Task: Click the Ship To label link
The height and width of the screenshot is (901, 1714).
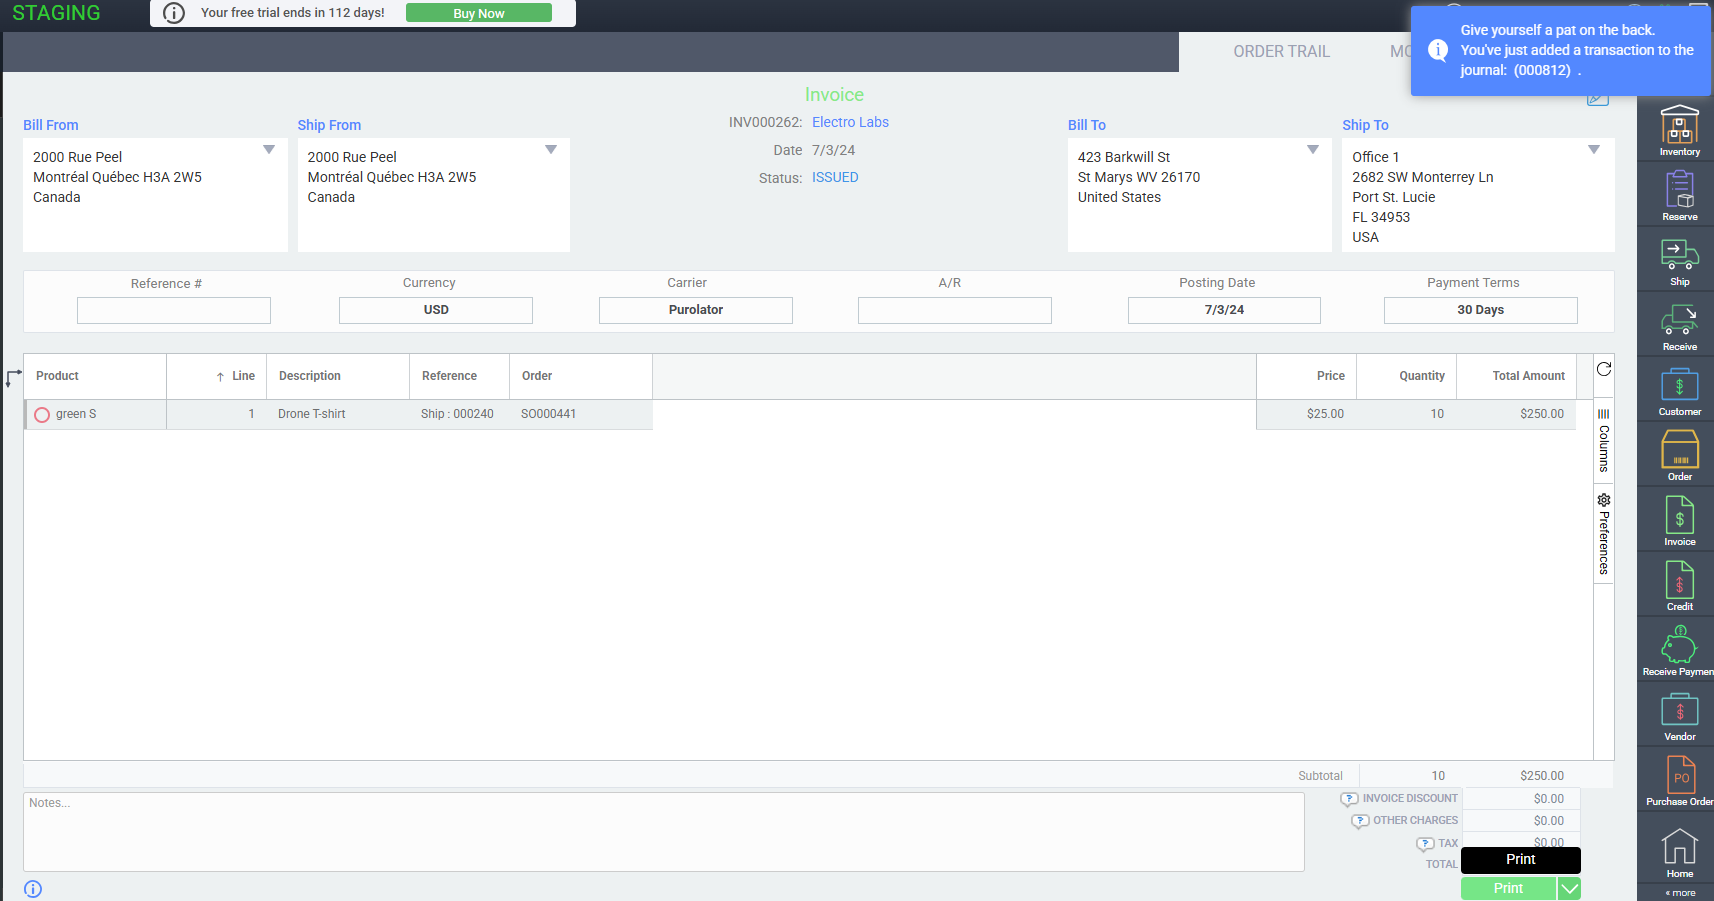Action: [x=1365, y=125]
